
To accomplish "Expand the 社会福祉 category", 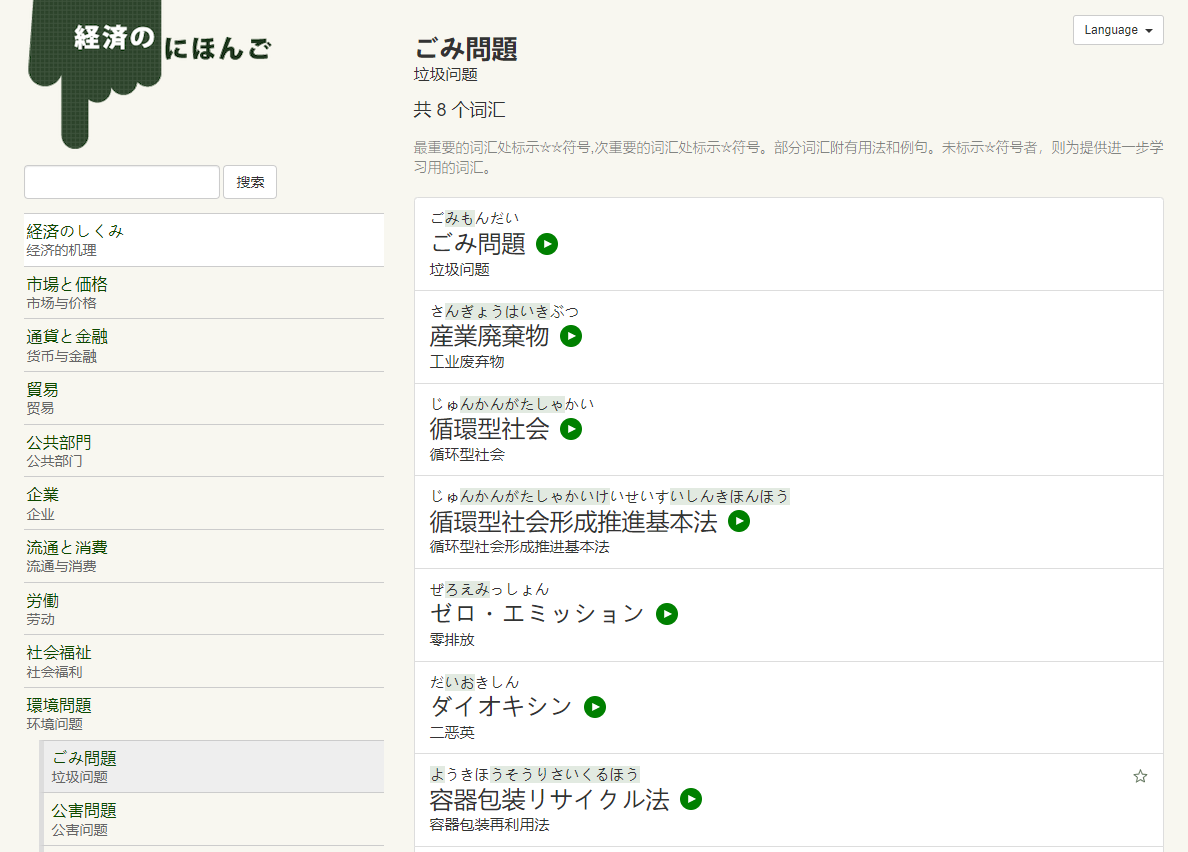I will 204,661.
